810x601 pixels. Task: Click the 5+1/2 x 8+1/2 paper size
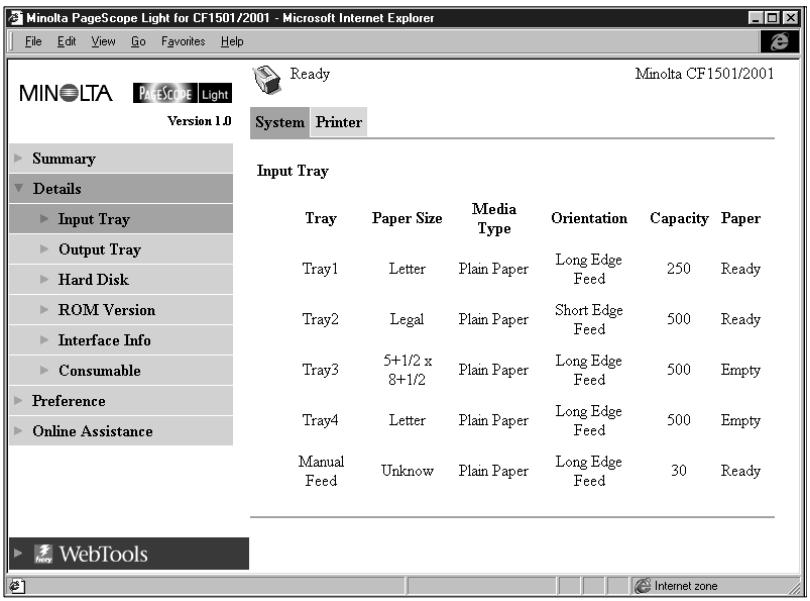tap(407, 370)
